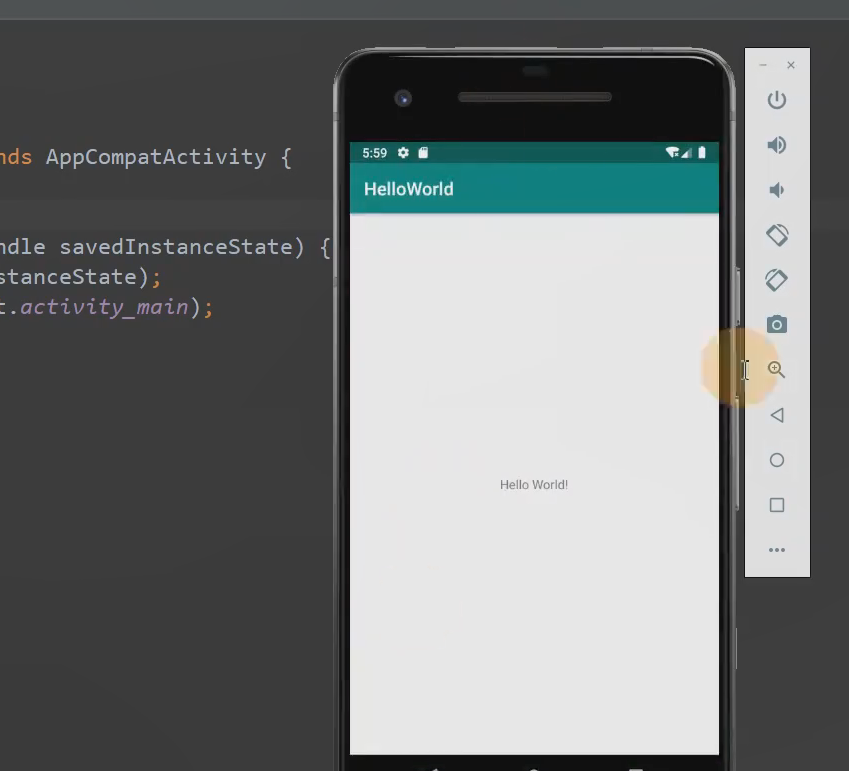Tap the settings gear in phone status bar
The width and height of the screenshot is (849, 771).
click(x=403, y=153)
